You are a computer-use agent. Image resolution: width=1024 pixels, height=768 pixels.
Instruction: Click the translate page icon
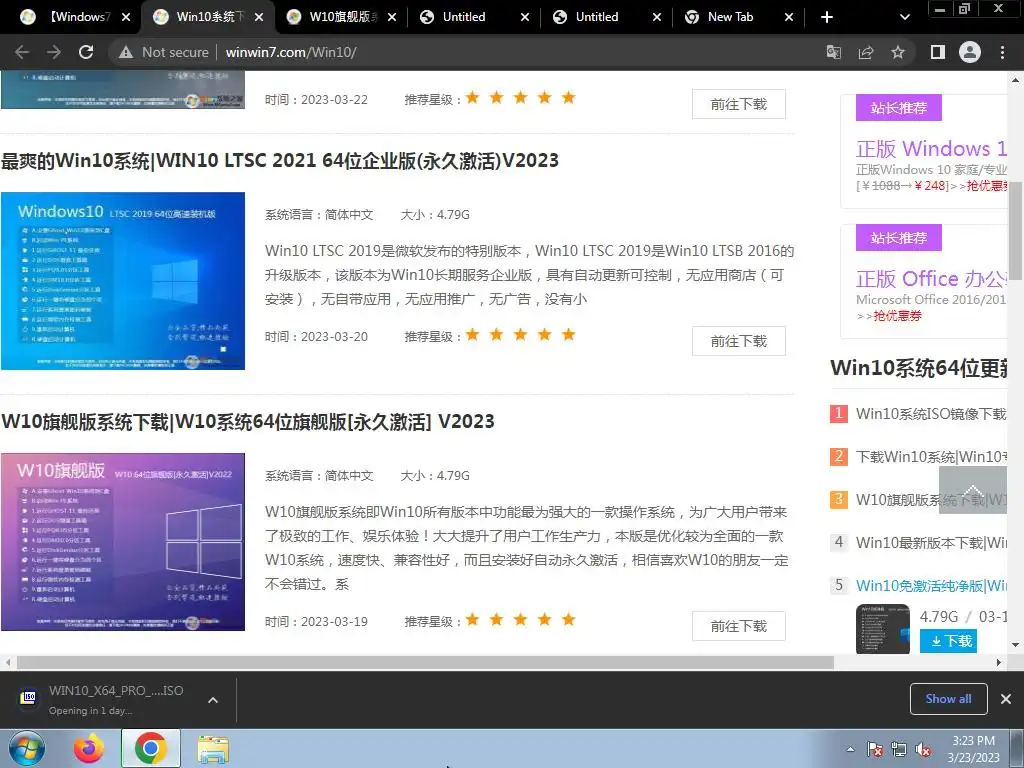tap(834, 52)
